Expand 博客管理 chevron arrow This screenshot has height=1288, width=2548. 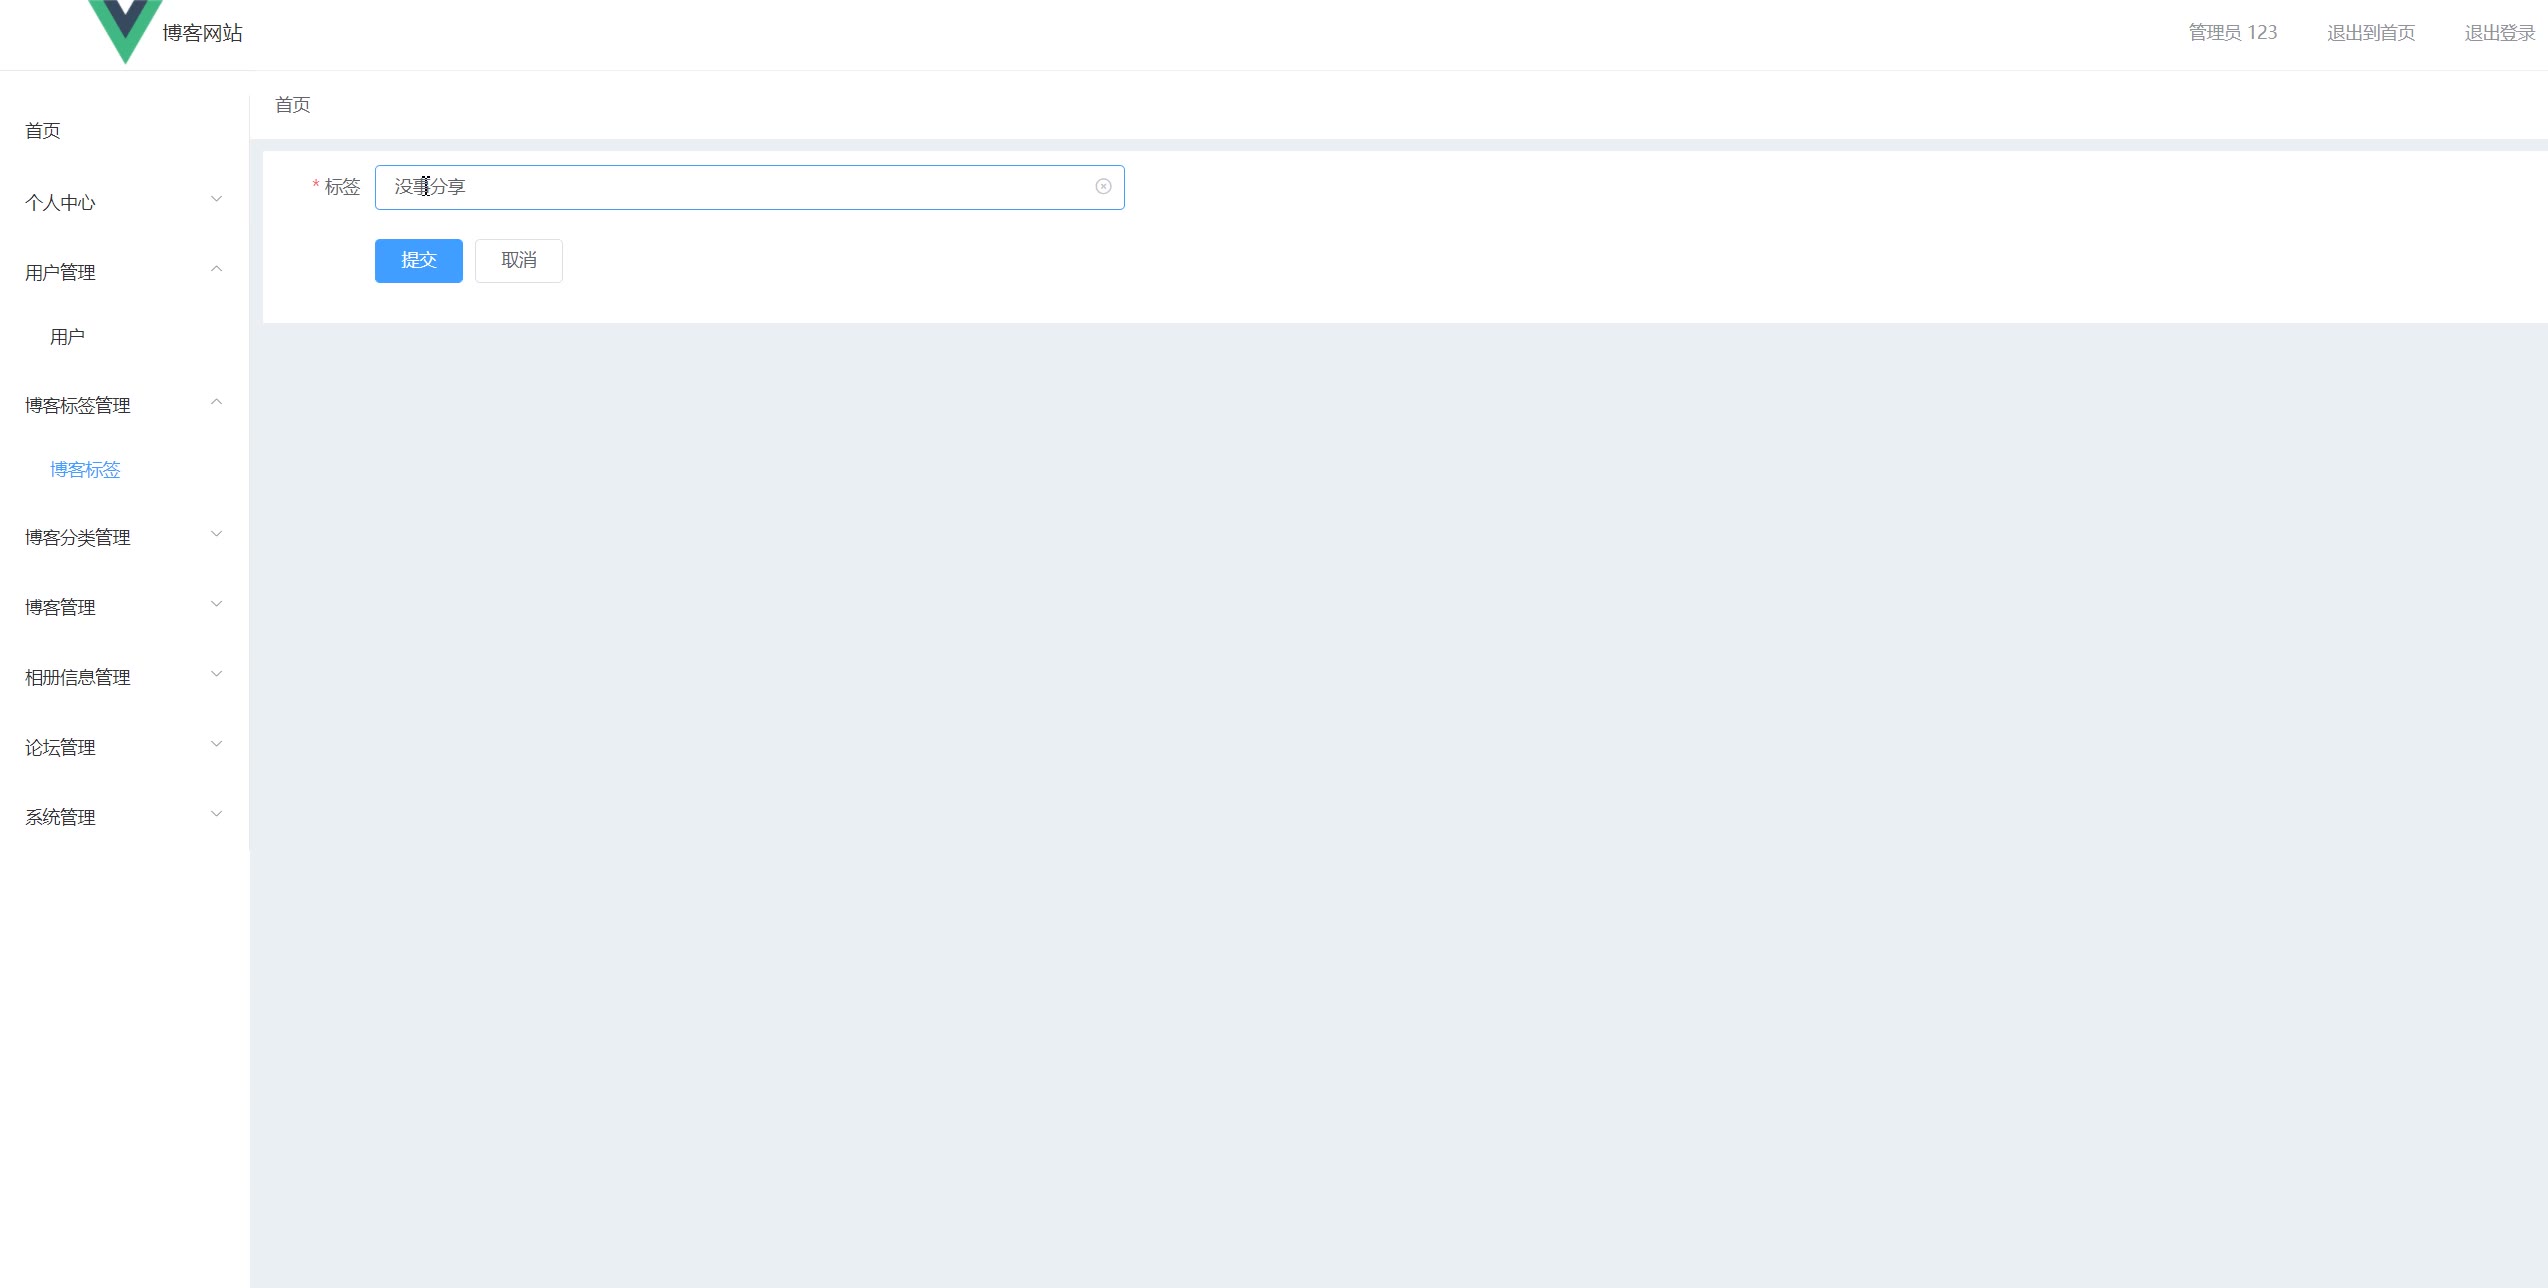(x=216, y=604)
